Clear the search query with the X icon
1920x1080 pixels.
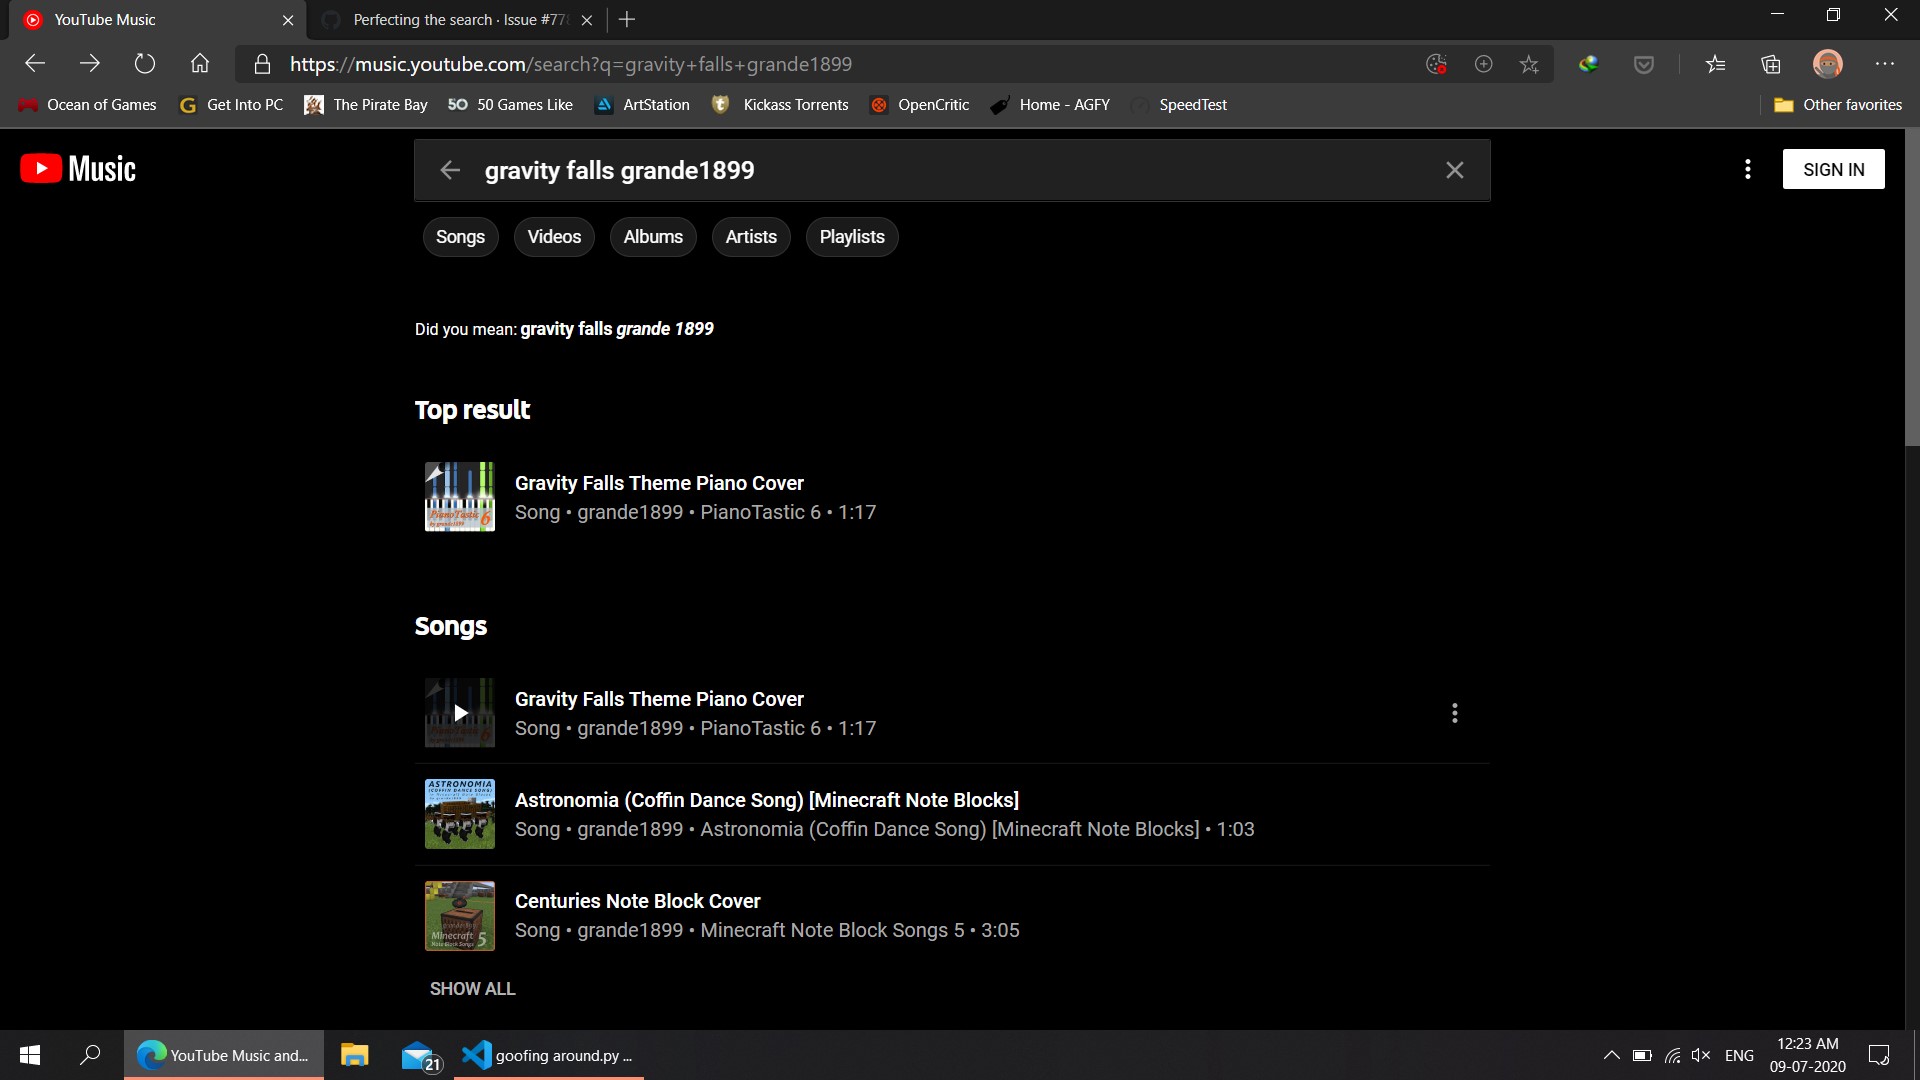(x=1454, y=170)
